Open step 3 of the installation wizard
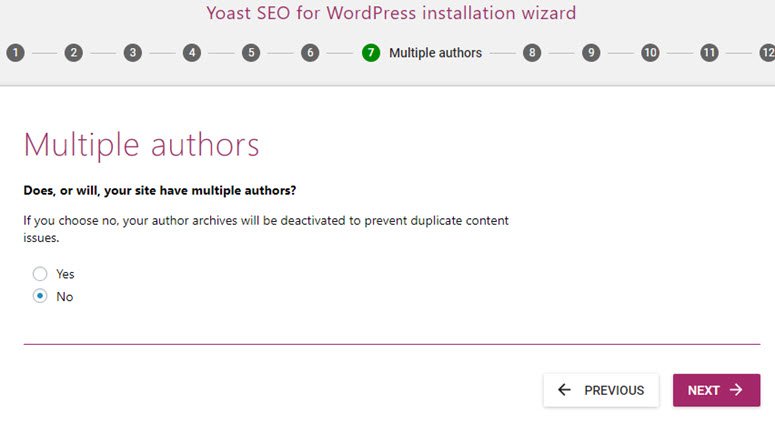This screenshot has height=423, width=775. point(132,53)
